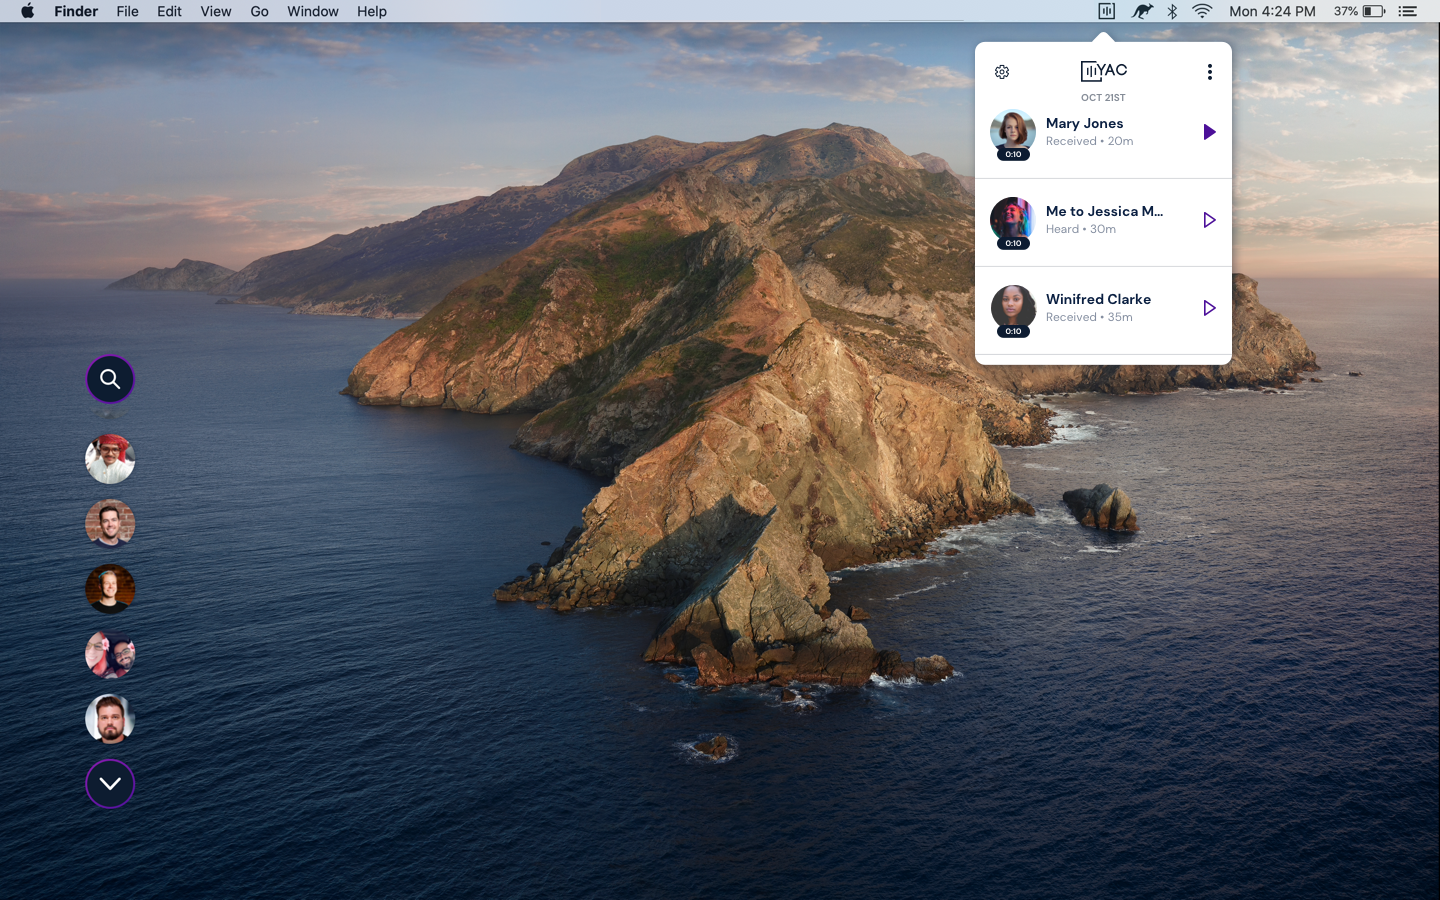Click the battery status indicator
This screenshot has width=1440, height=900.
pos(1373,11)
